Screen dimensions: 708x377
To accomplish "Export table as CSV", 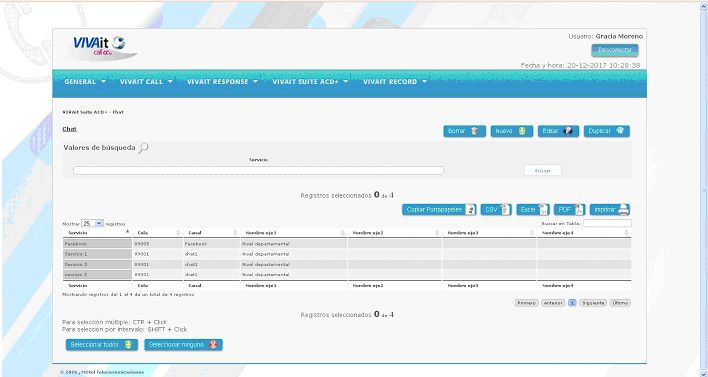I will point(496,209).
